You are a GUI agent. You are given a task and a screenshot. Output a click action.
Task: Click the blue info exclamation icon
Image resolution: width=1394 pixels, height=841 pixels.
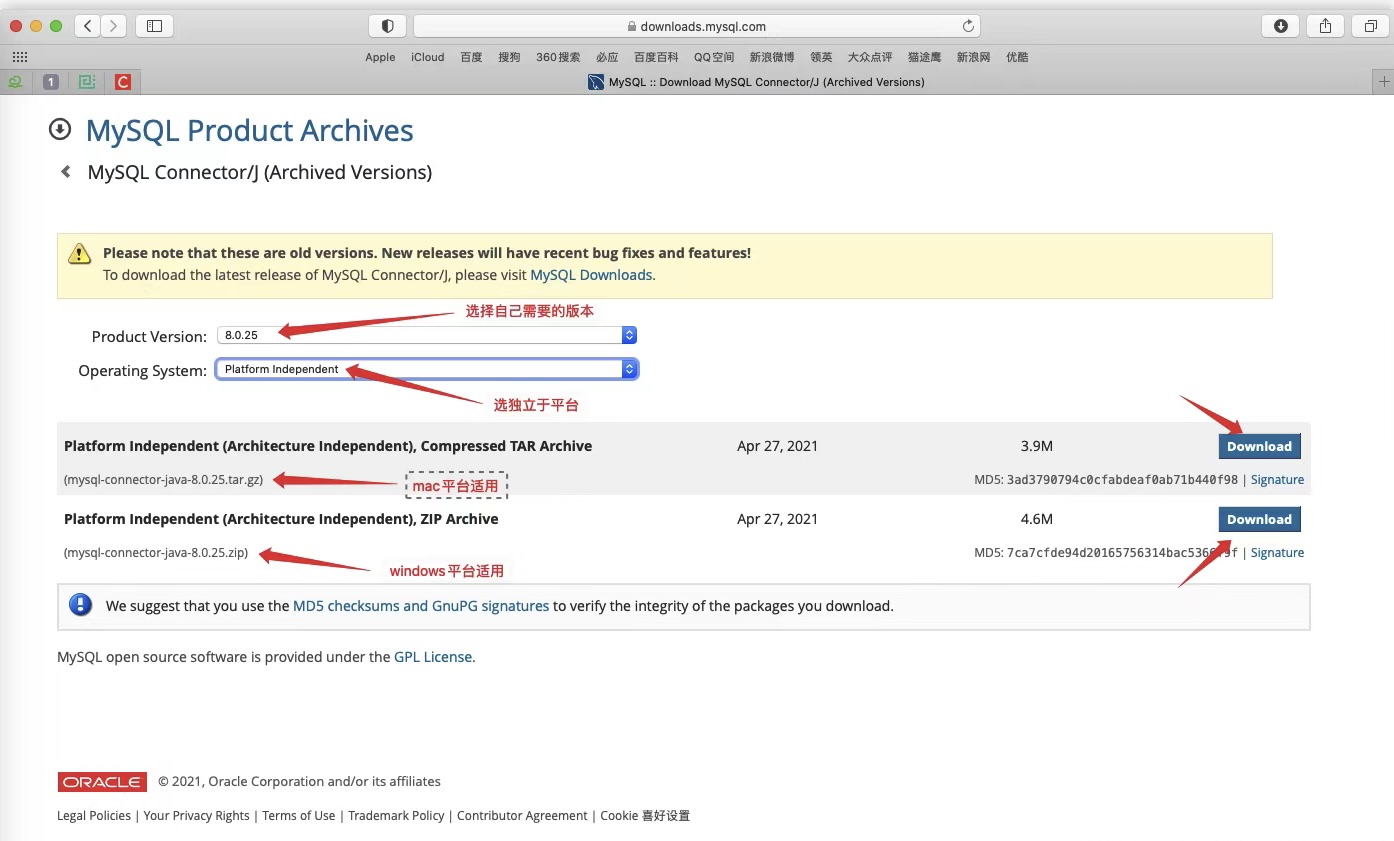(x=80, y=605)
